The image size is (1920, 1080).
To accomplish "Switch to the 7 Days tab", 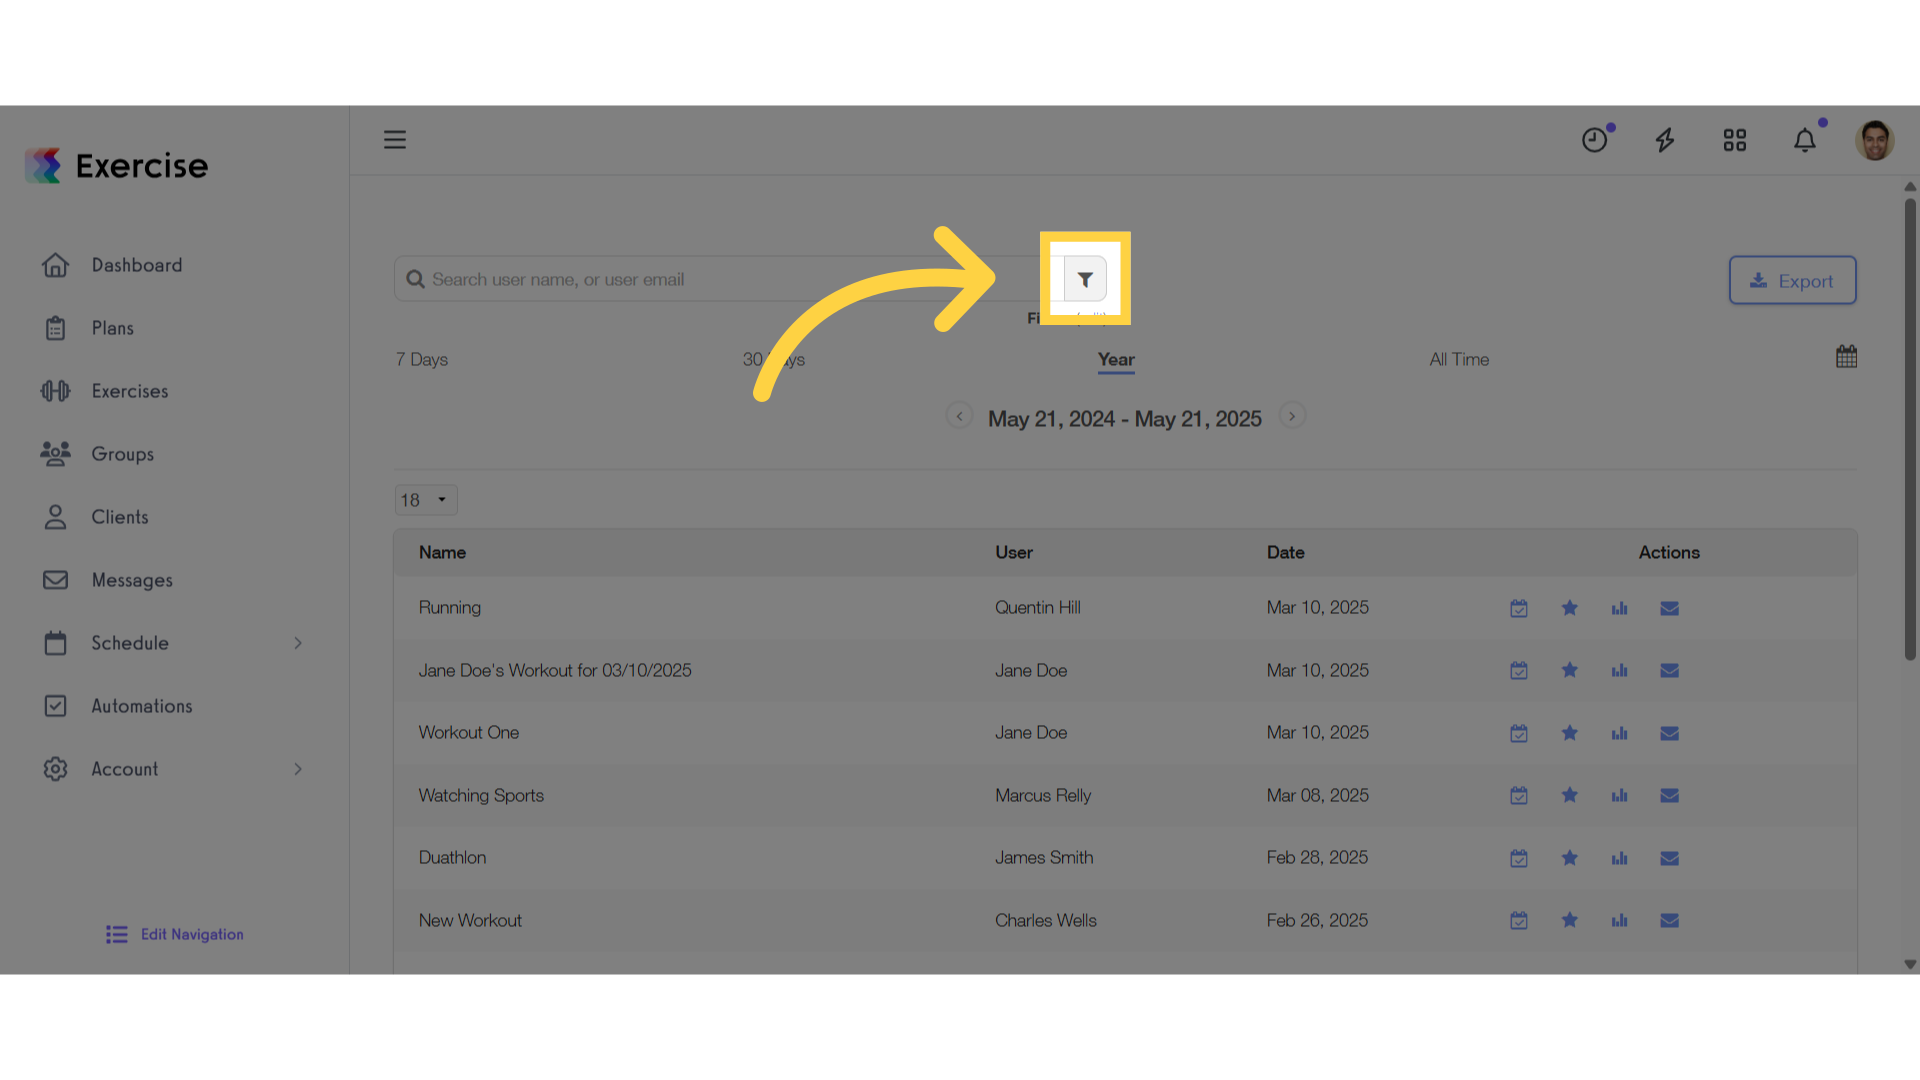I will tap(422, 359).
